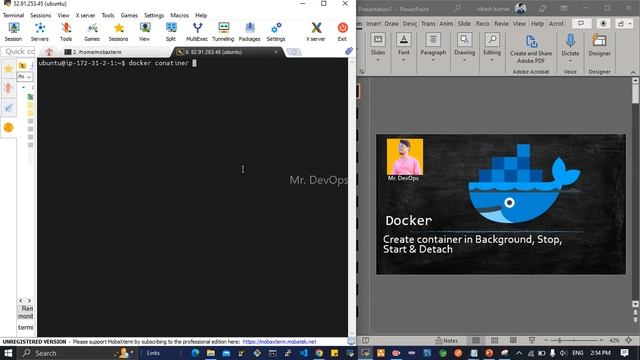The height and width of the screenshot is (360, 640).
Task: Open the mobaxterm.mobatek.net link
Action: [x=279, y=342]
